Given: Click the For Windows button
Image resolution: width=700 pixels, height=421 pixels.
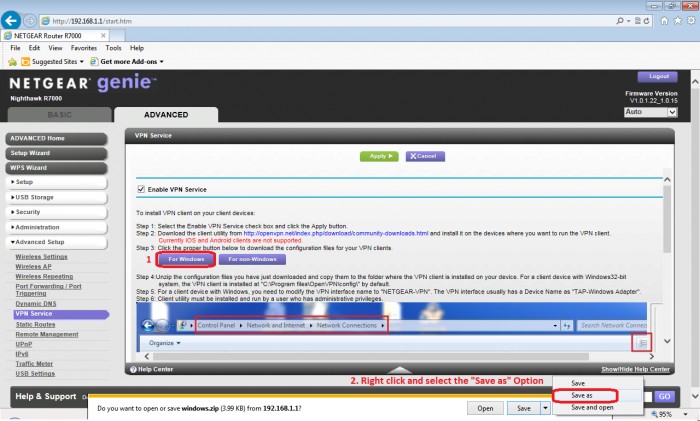Looking at the screenshot, I should click(186, 259).
